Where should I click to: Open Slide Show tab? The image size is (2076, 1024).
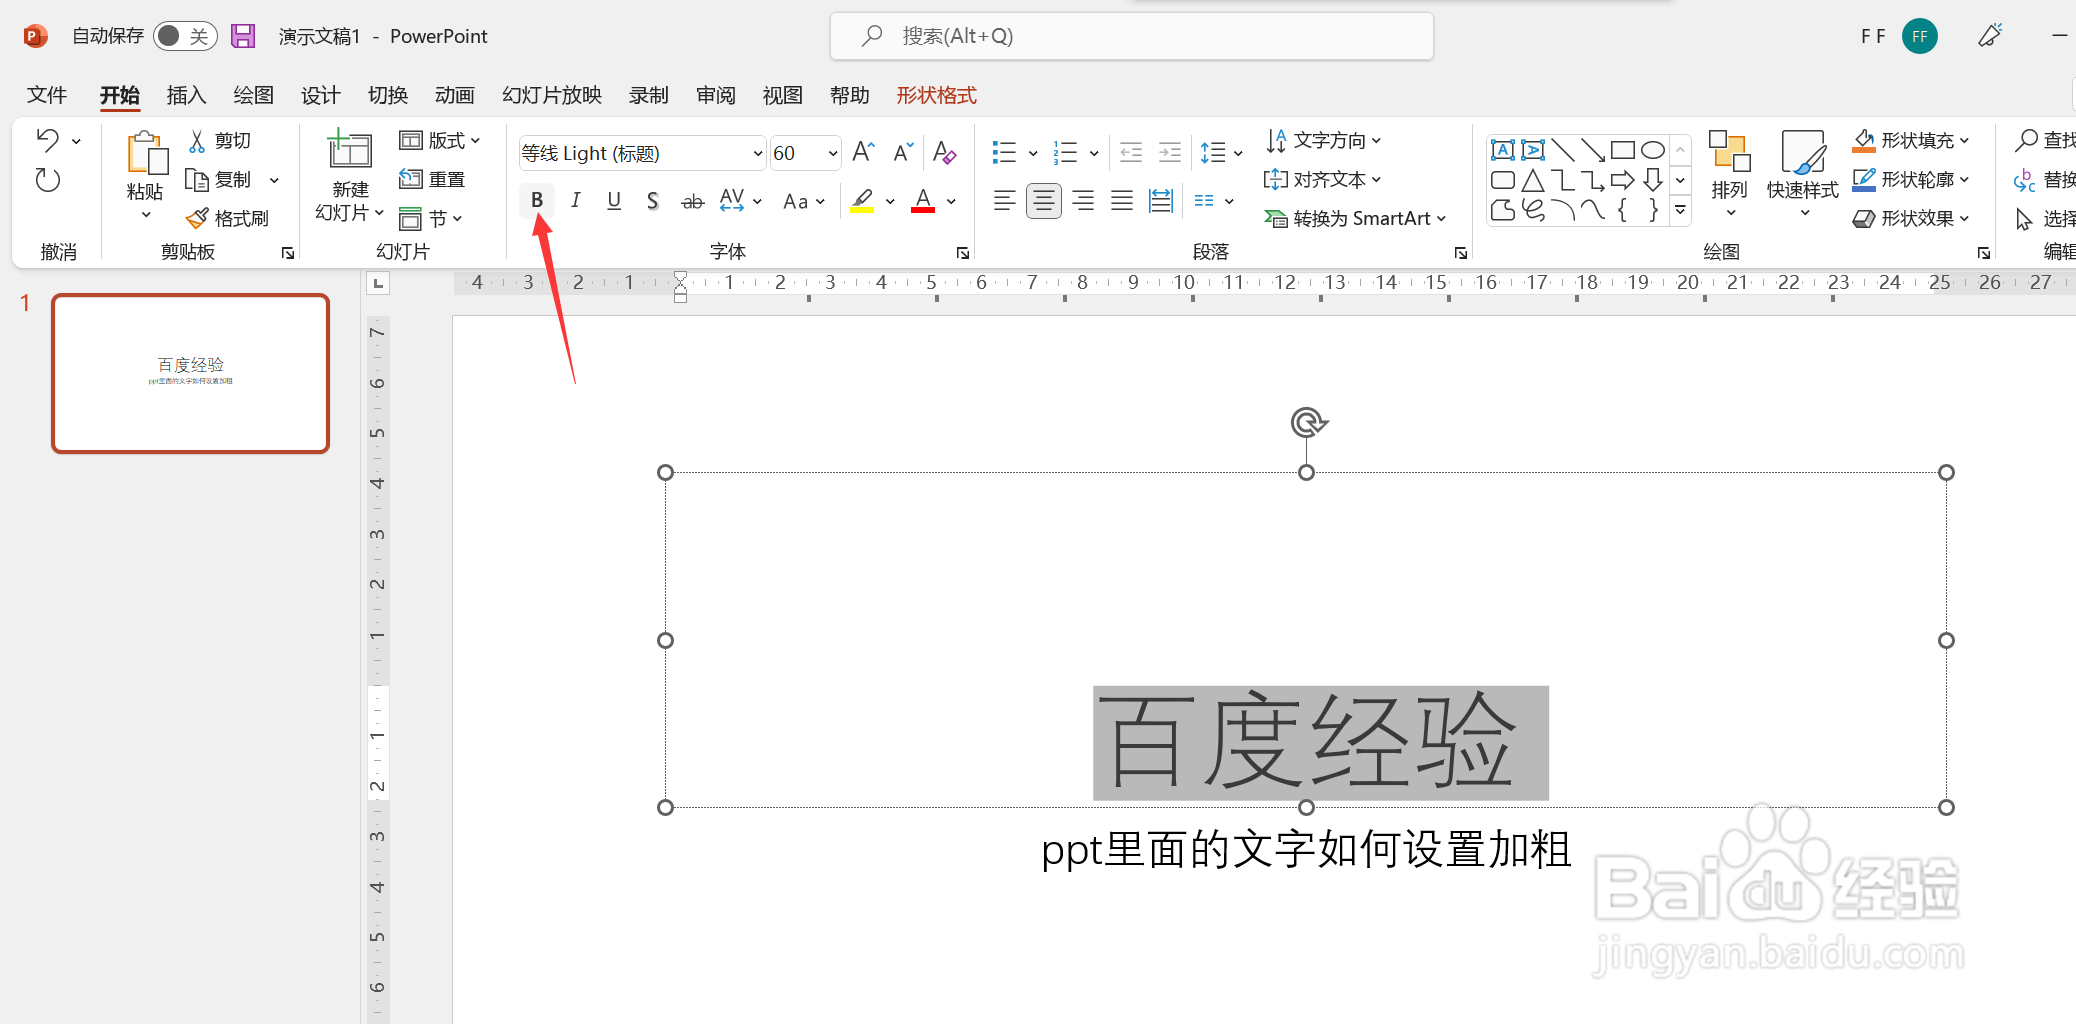point(552,95)
